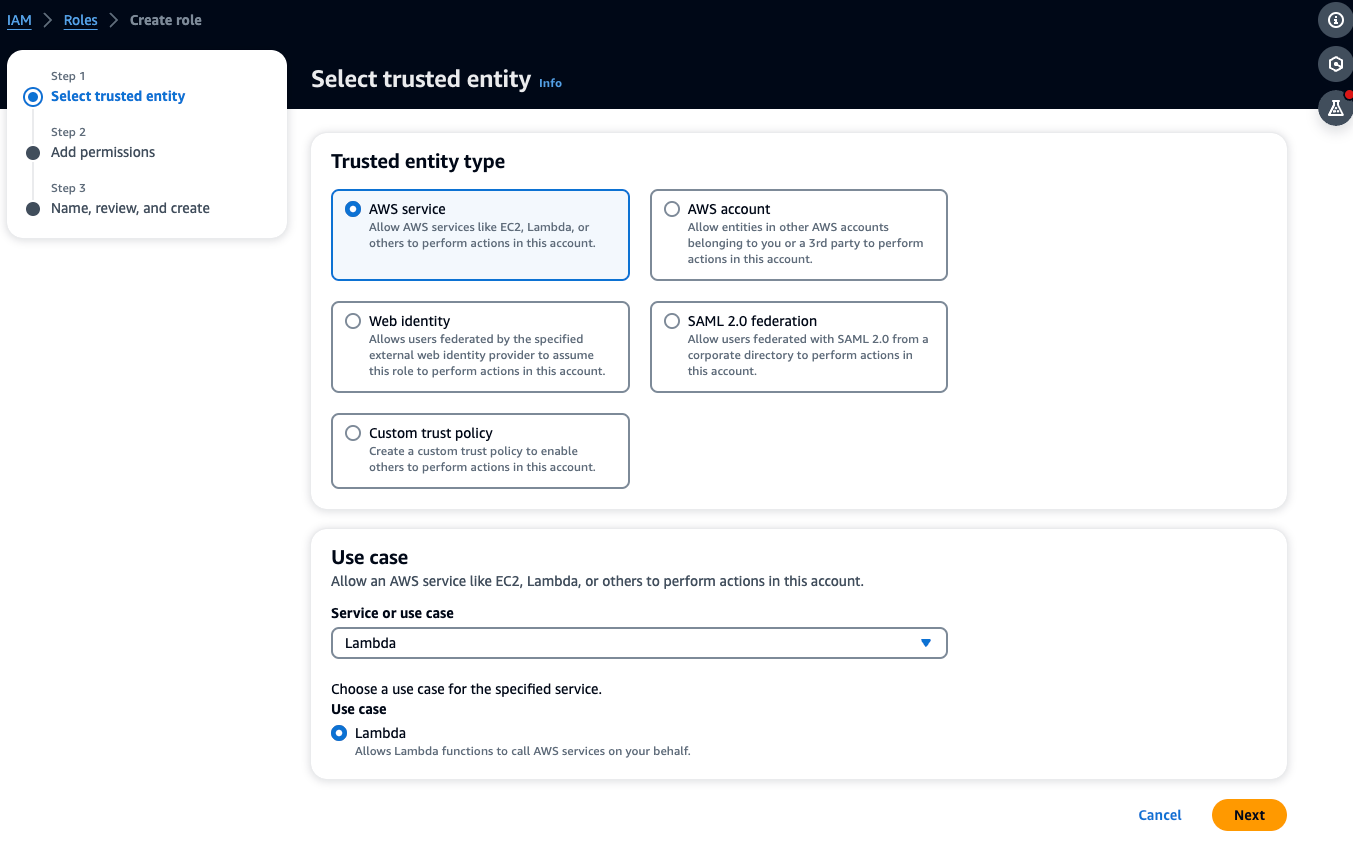Open the Service or use case dropdown
Image resolution: width=1353 pixels, height=846 pixels.
pyautogui.click(x=639, y=643)
